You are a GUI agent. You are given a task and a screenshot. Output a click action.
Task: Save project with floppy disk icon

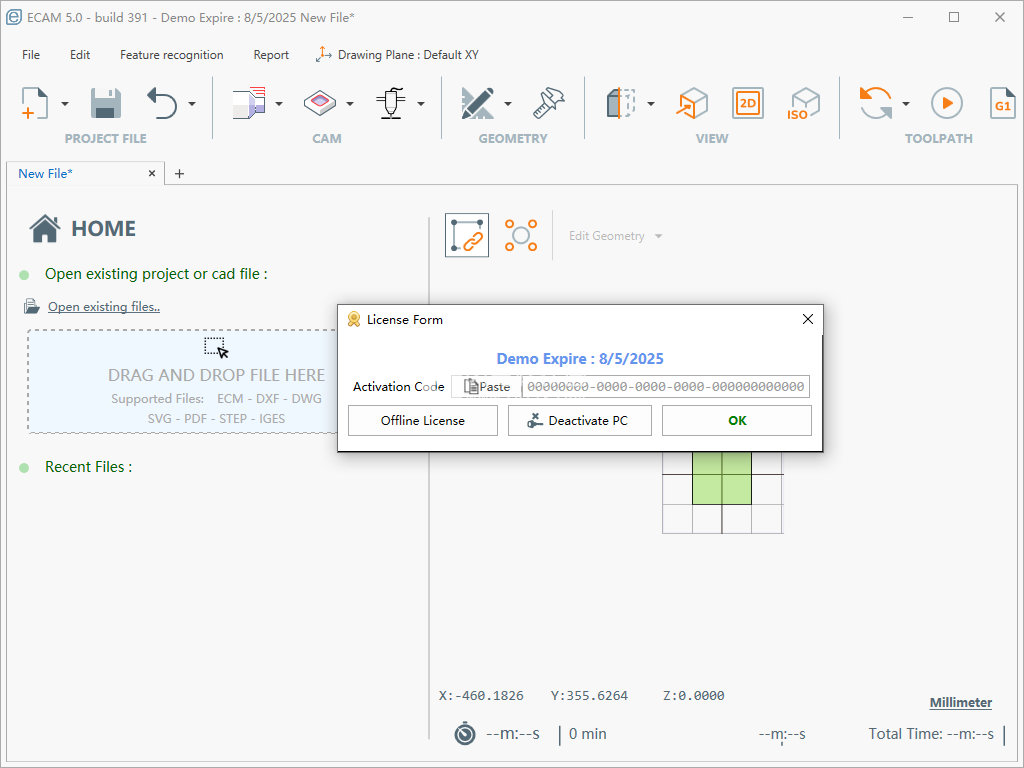click(x=106, y=103)
